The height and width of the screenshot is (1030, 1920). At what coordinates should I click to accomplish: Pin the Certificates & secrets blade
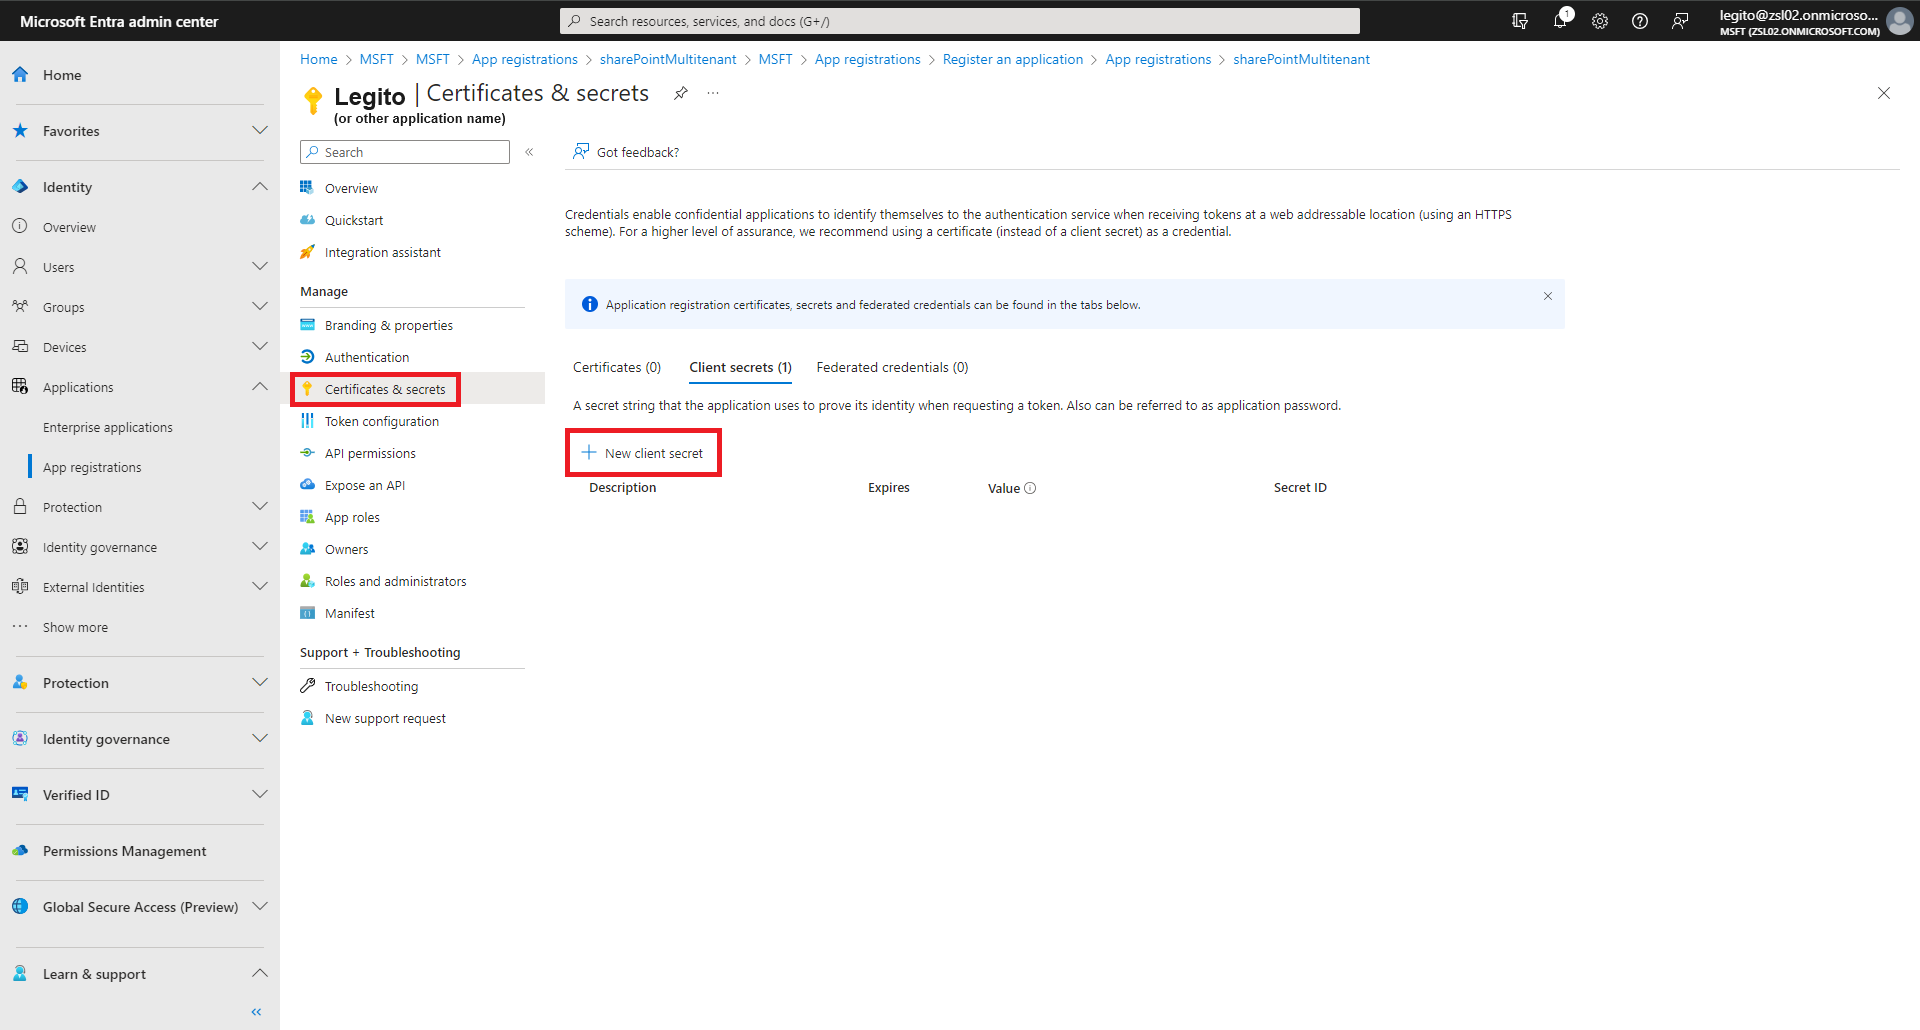681,93
